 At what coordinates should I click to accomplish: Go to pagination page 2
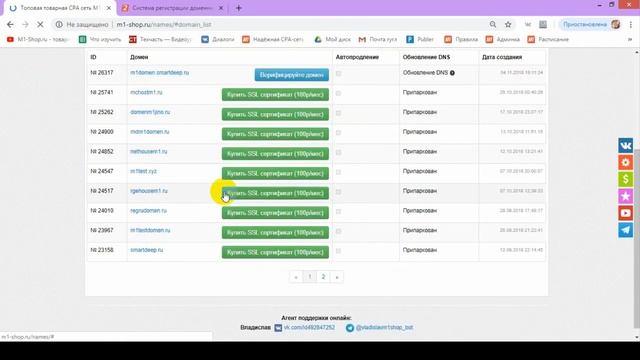323,277
